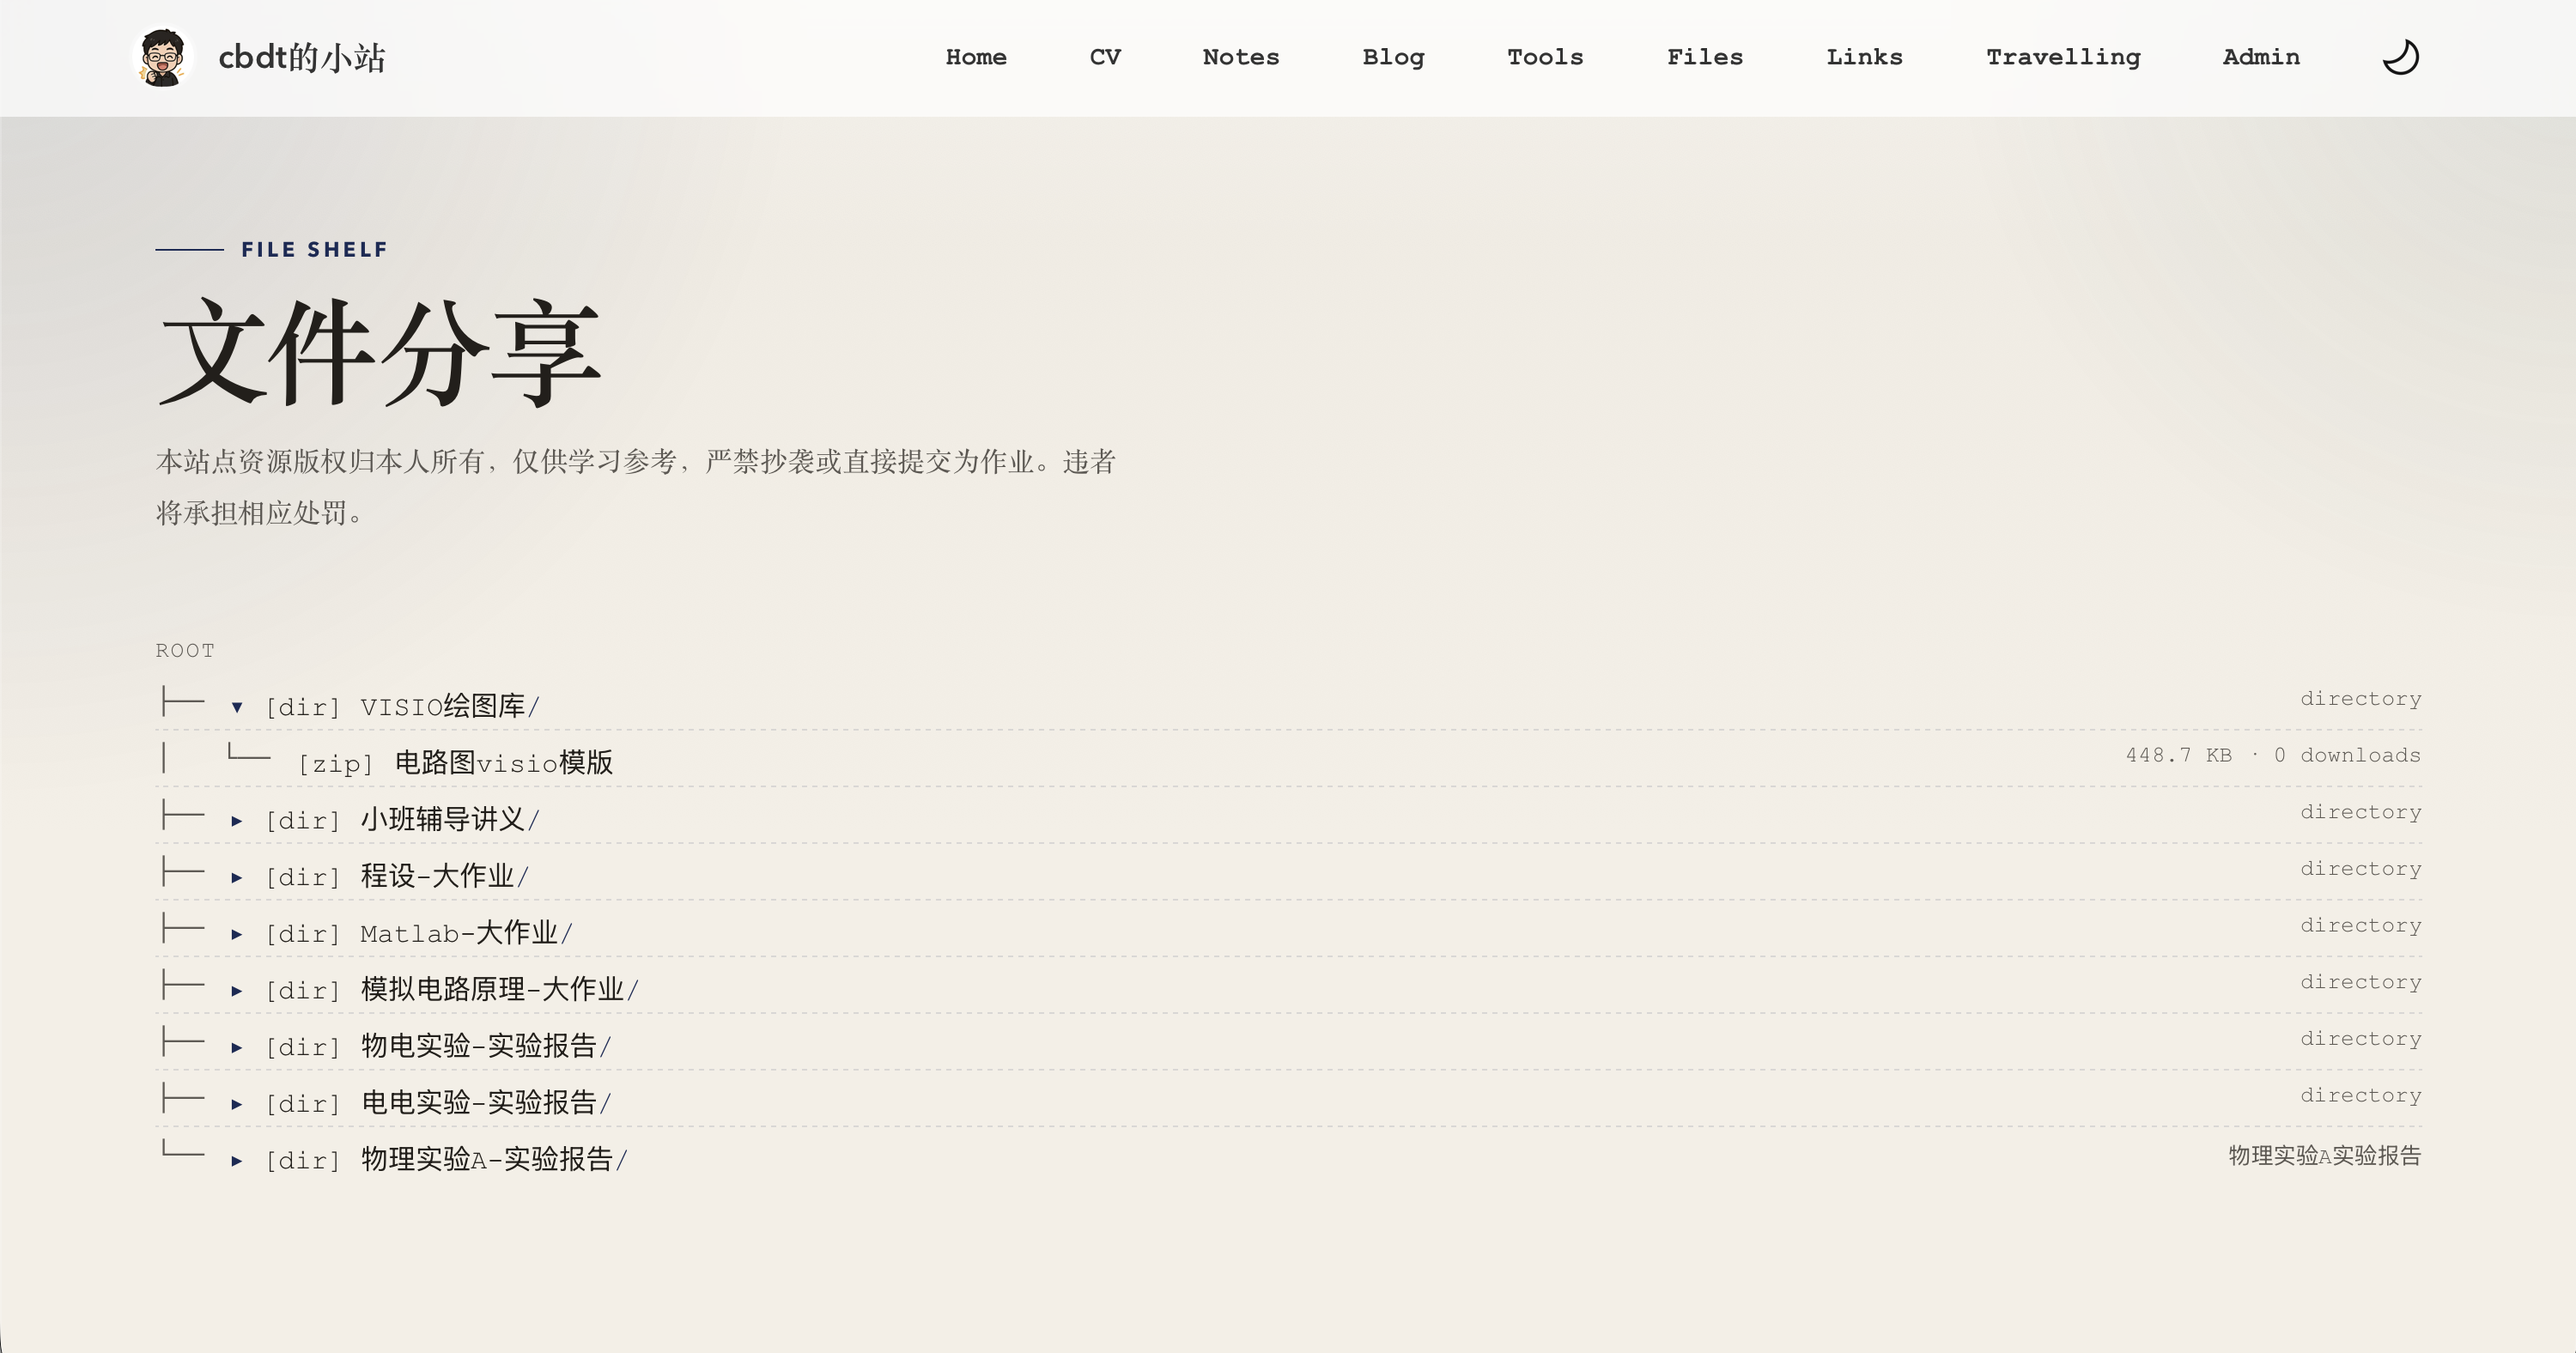Collapse the VISIO绘图库 folder arrow
The width and height of the screenshot is (2576, 1353).
point(237,707)
